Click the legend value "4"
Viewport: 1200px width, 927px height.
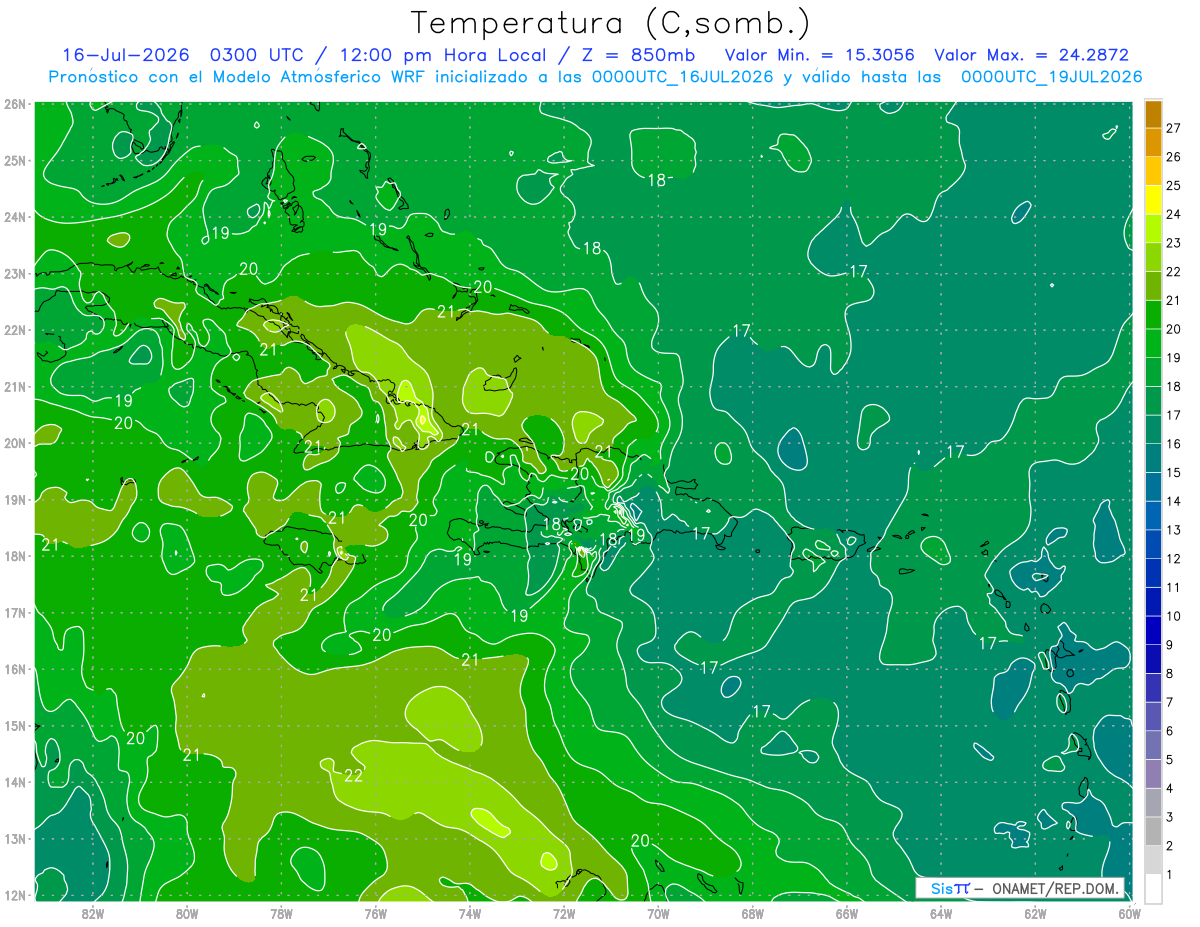coord(1170,788)
